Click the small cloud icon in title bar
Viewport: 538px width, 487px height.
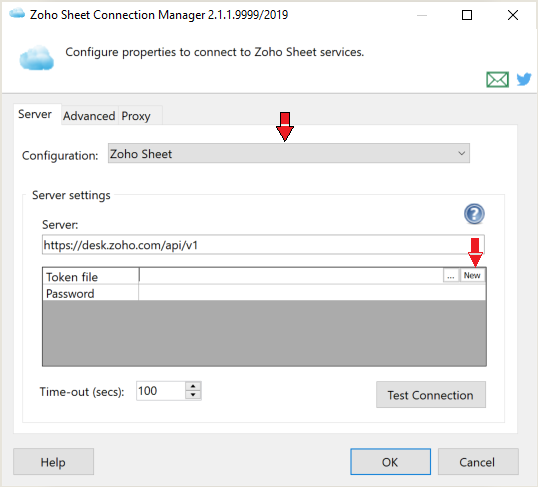(17, 14)
